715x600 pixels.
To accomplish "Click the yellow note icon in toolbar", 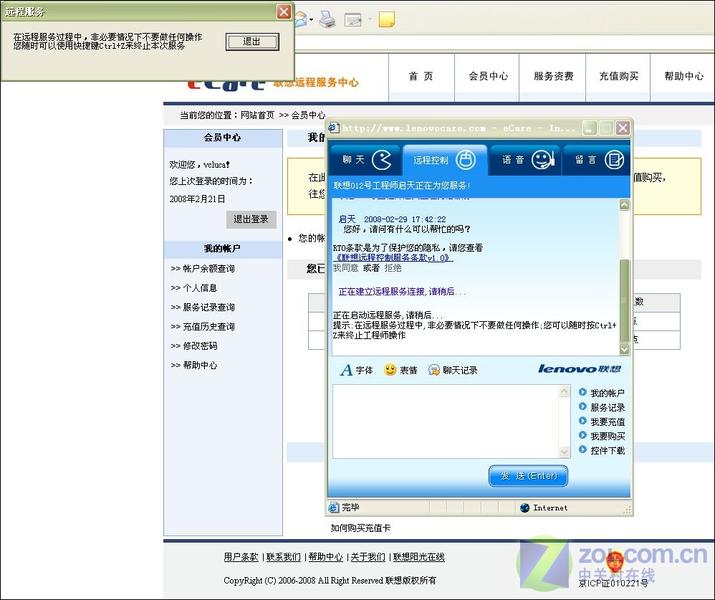I will pos(386,20).
